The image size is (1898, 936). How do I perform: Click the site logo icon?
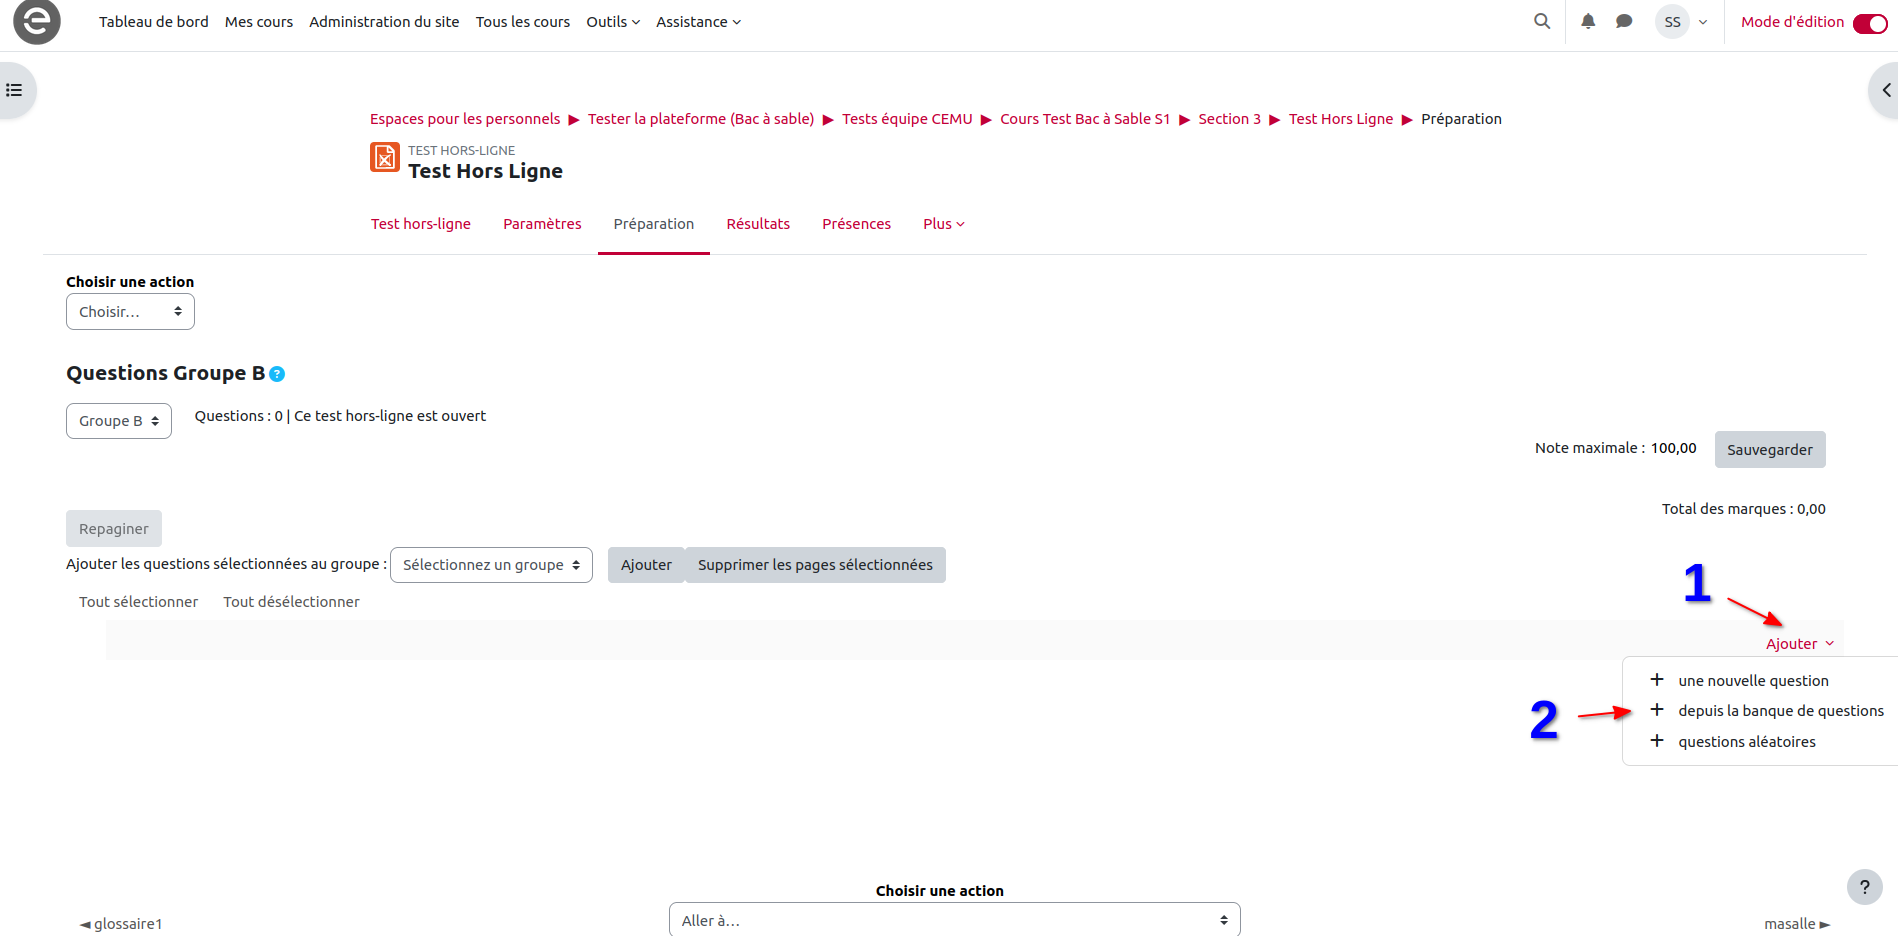37,22
